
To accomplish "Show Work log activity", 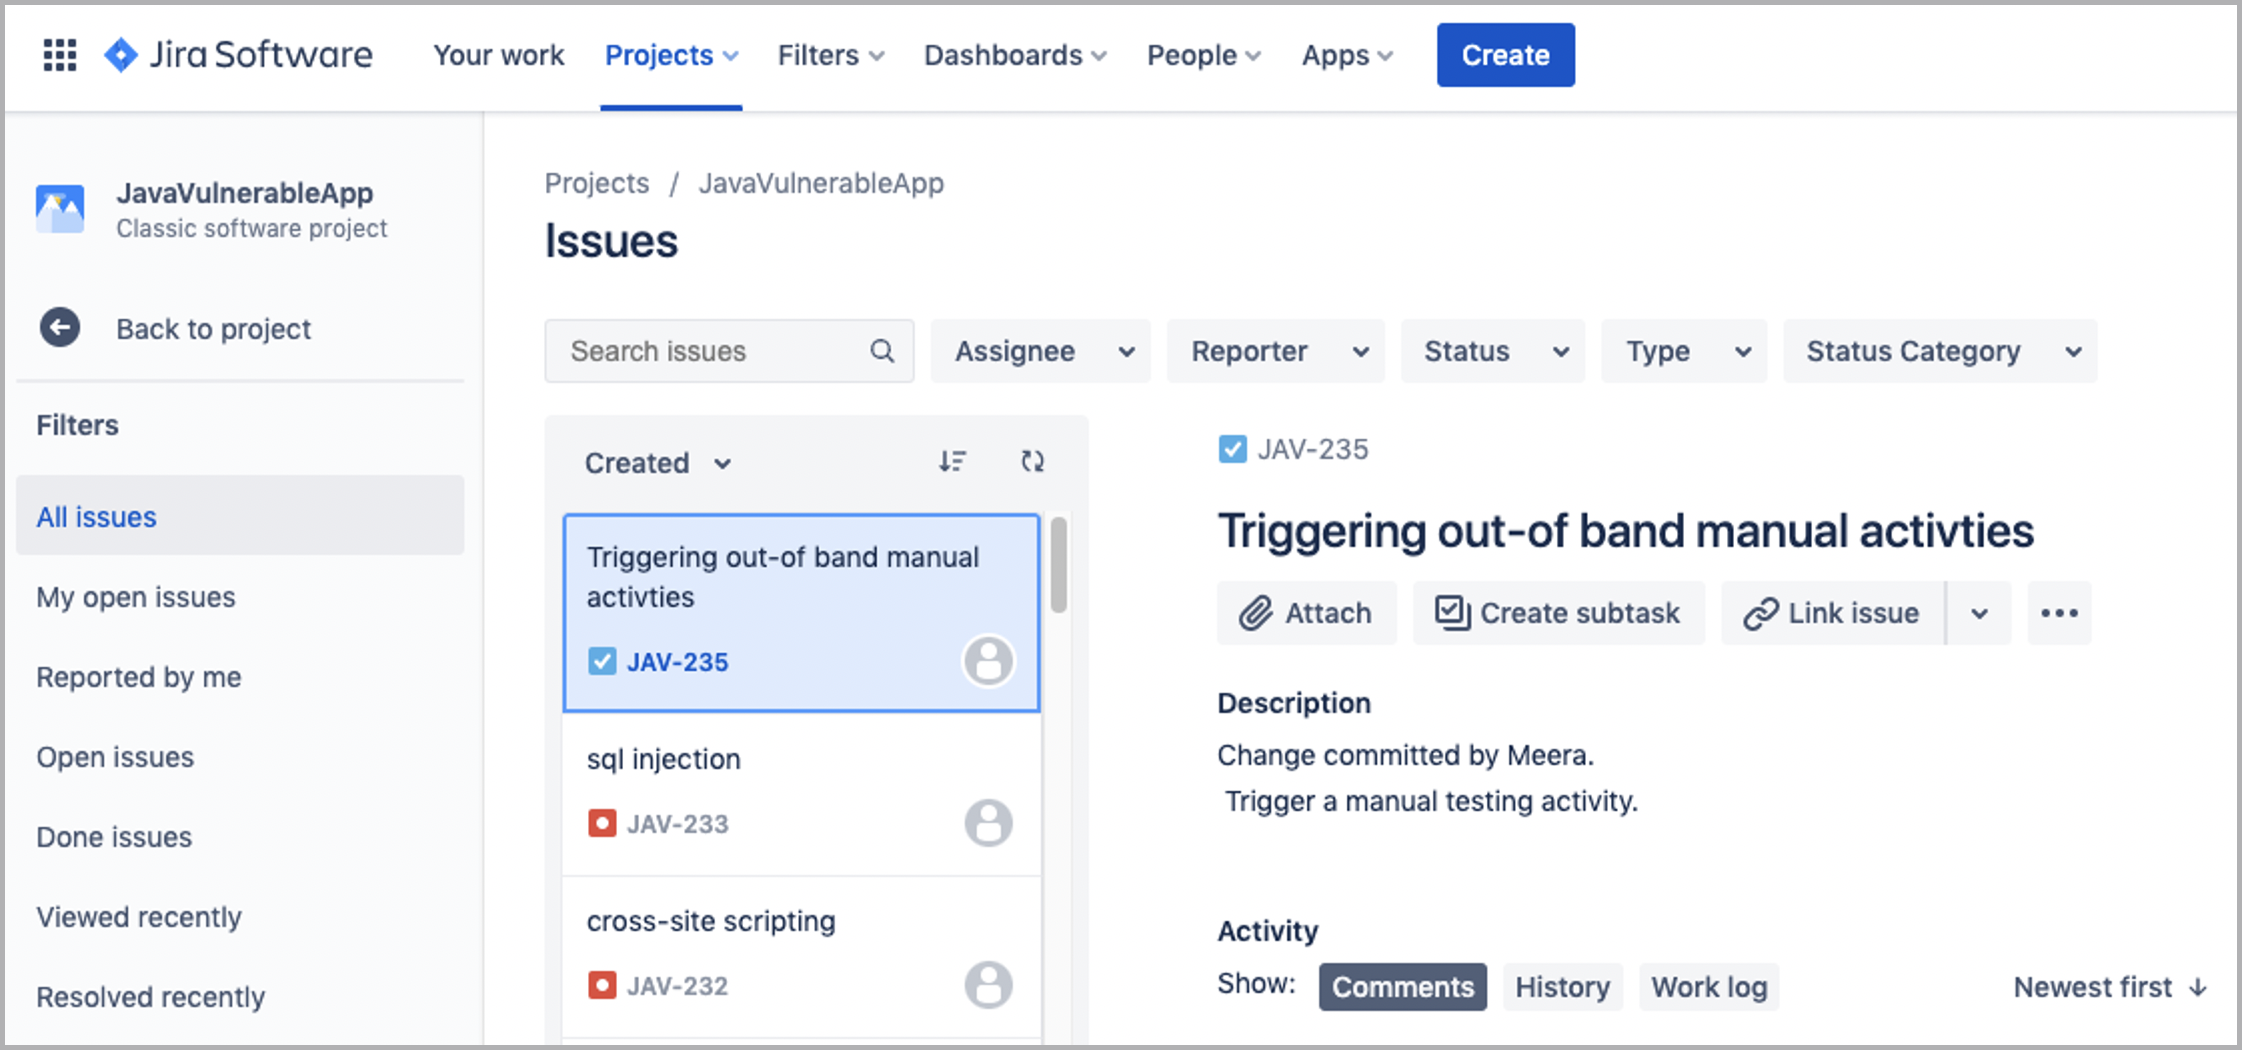I will [1709, 987].
